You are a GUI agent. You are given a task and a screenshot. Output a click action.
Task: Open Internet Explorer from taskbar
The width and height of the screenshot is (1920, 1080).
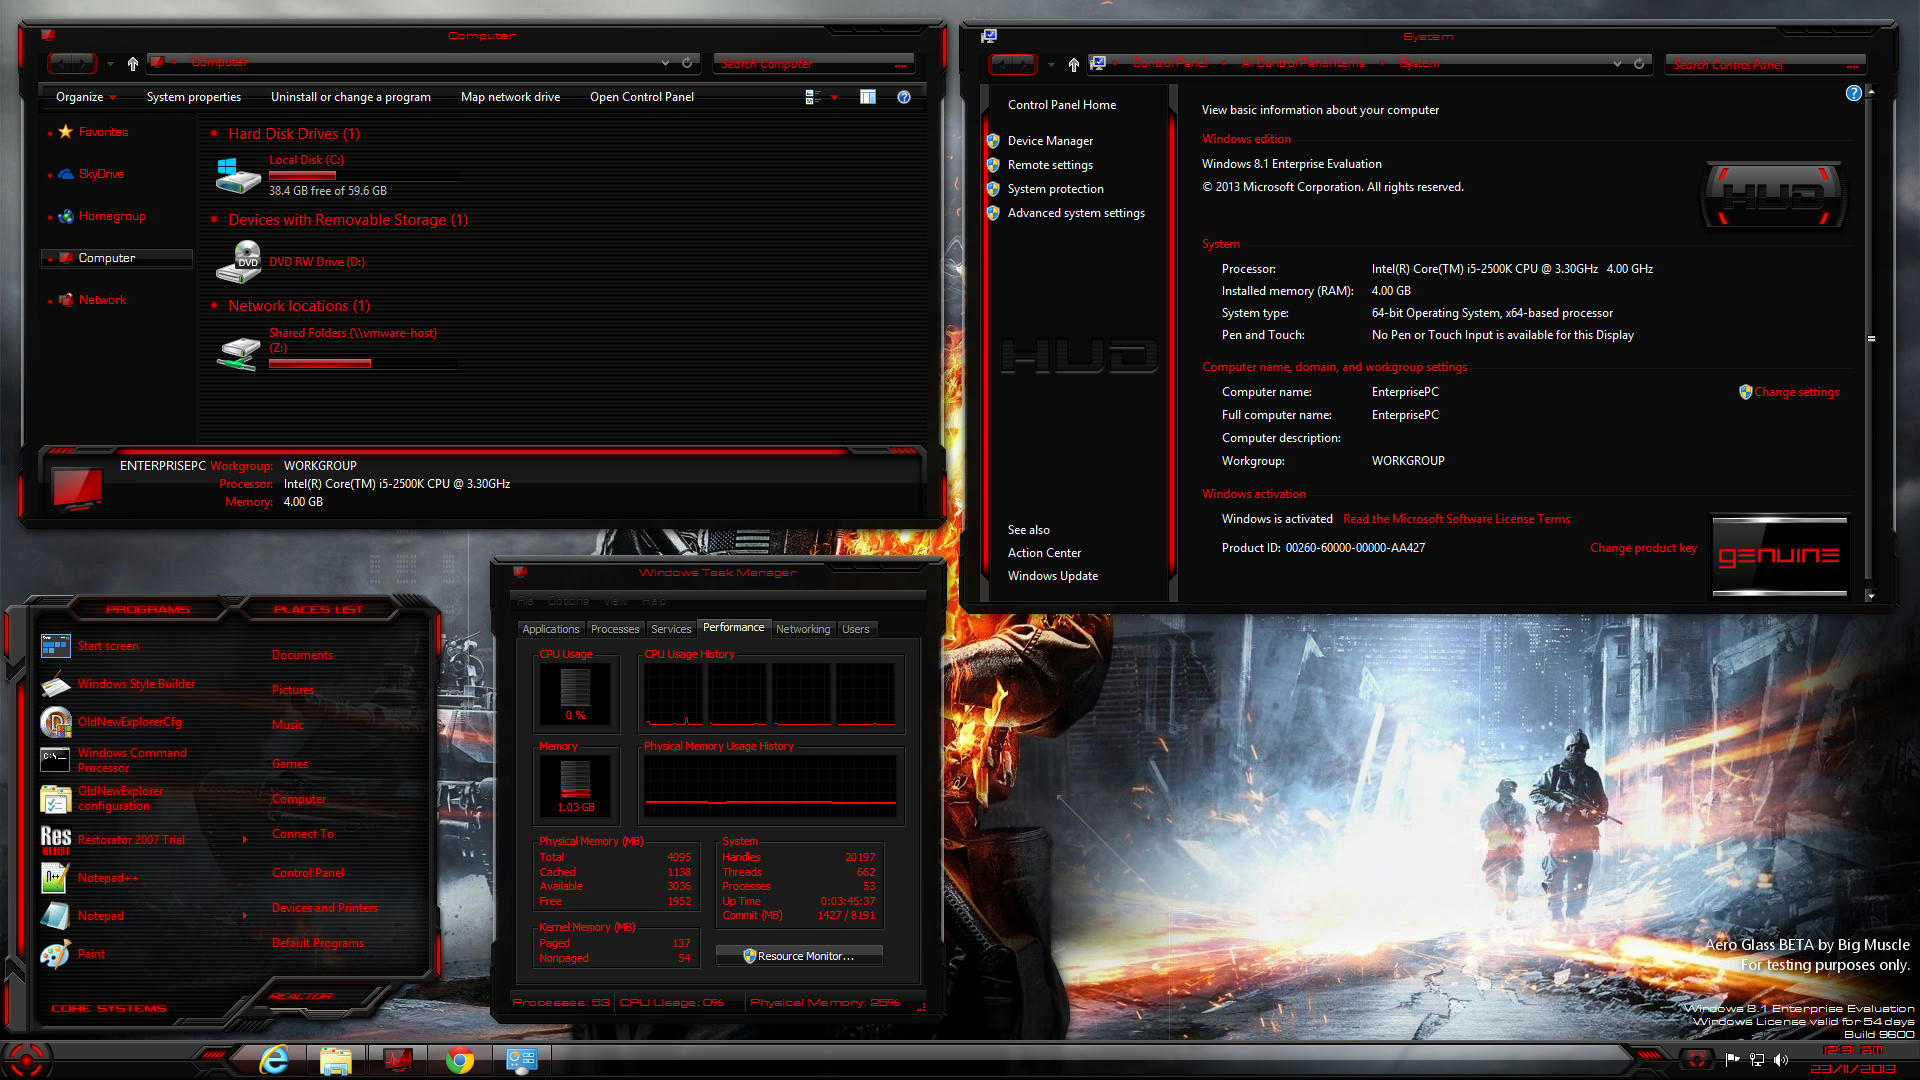(274, 1060)
